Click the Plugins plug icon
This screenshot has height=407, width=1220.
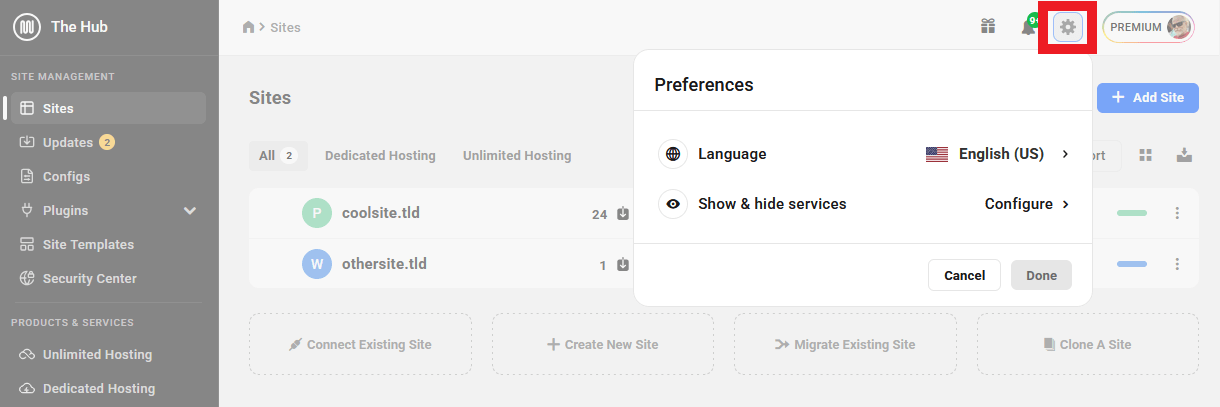click(x=27, y=210)
